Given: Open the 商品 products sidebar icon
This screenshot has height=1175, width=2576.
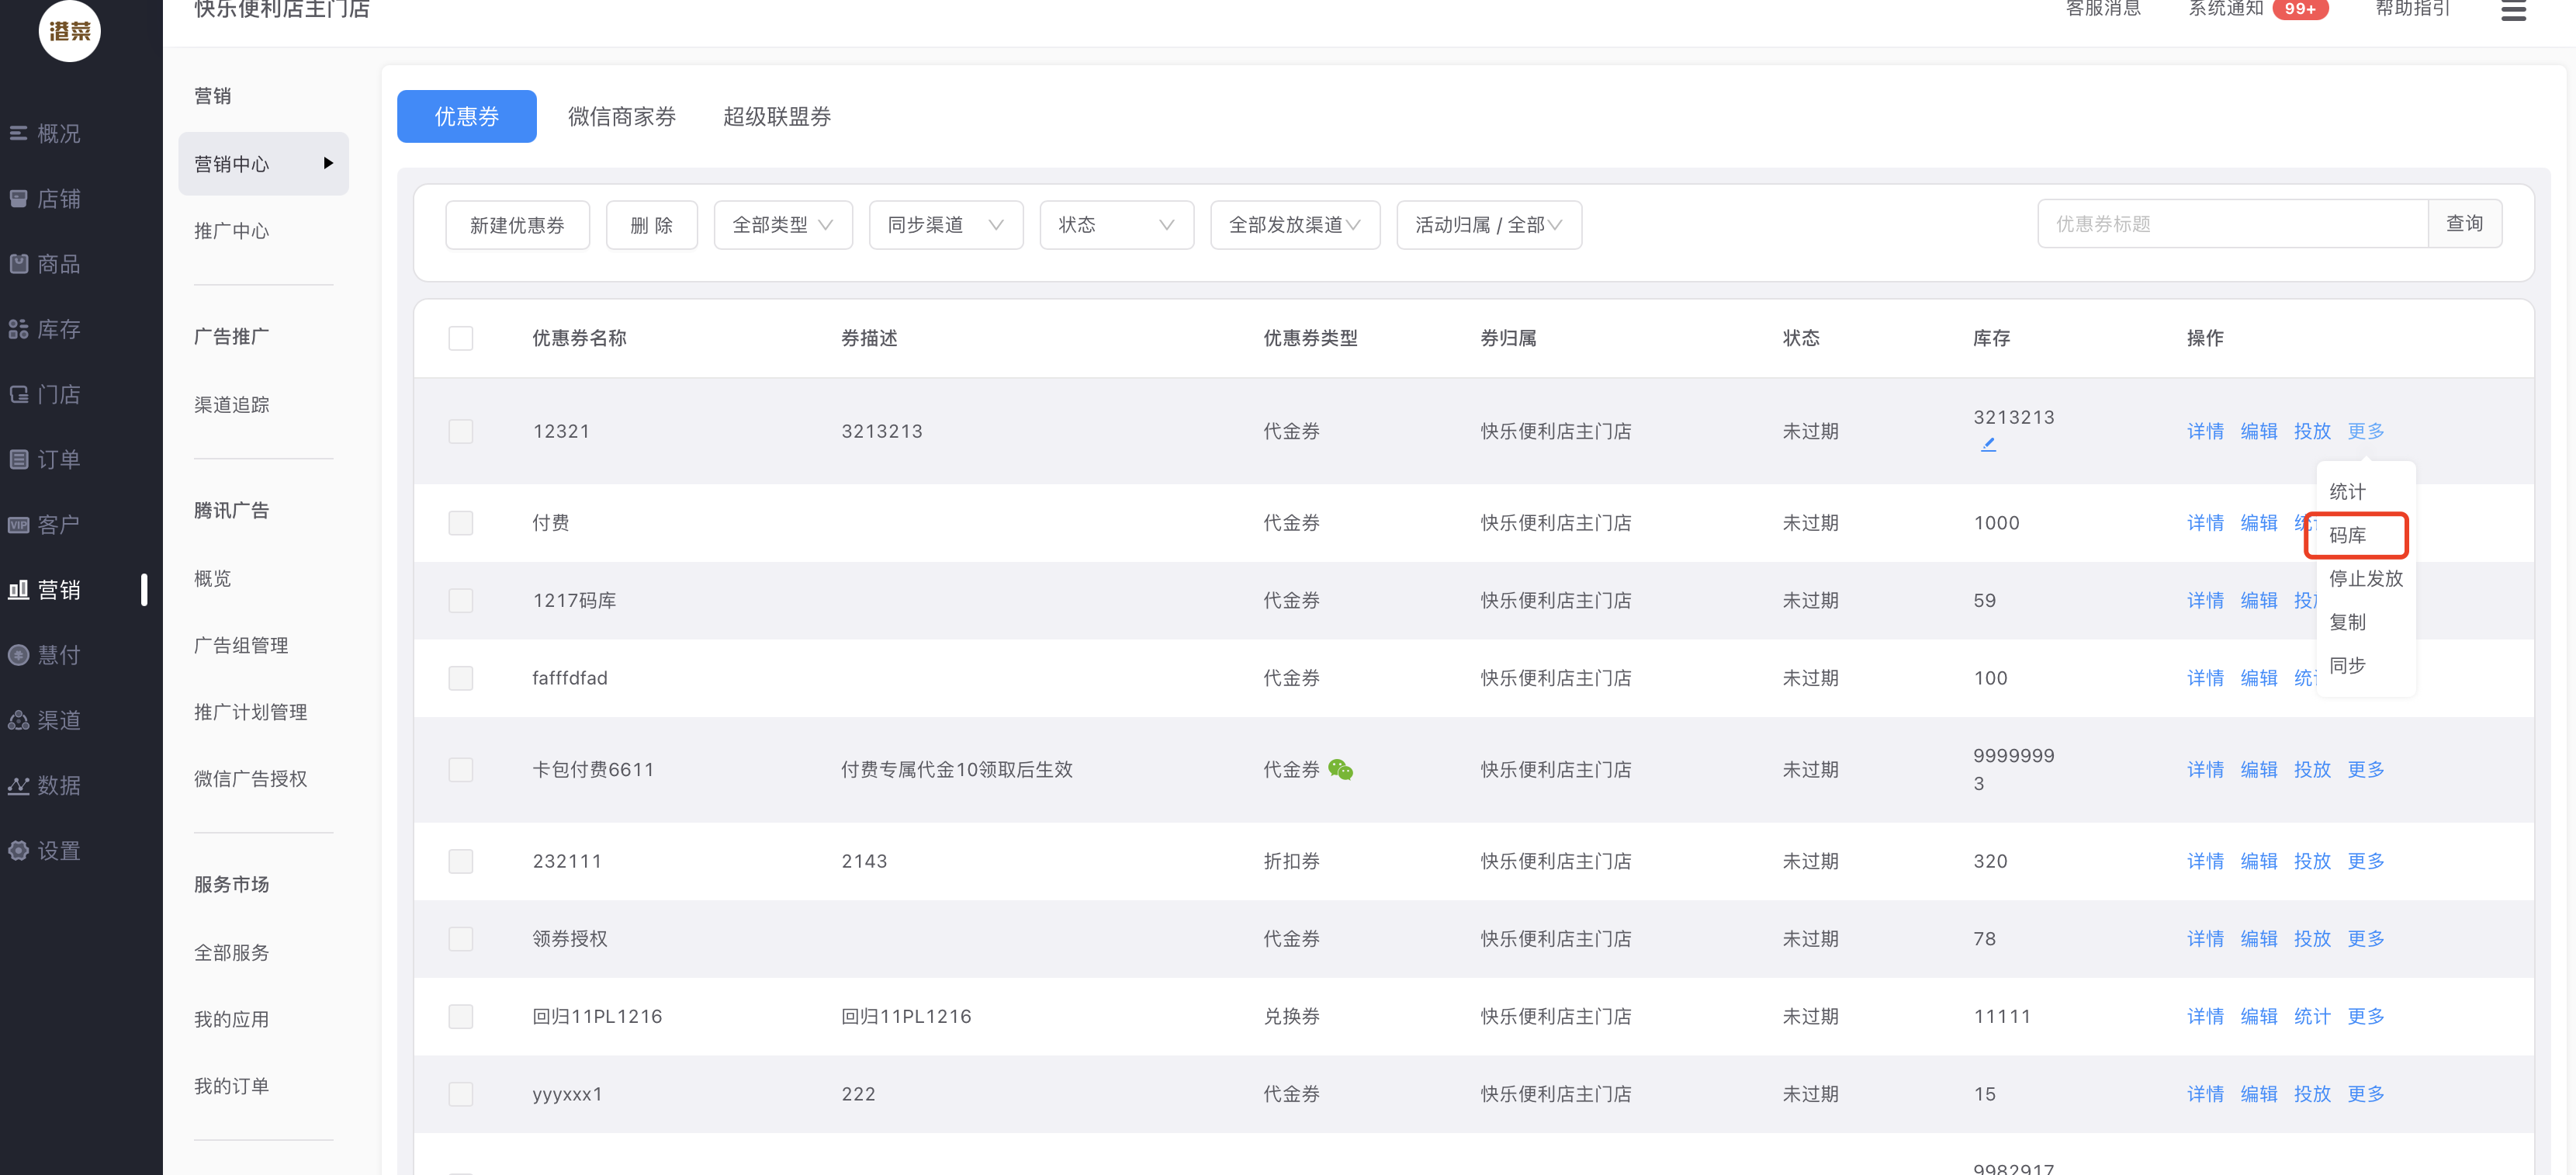Looking at the screenshot, I should click(x=19, y=264).
